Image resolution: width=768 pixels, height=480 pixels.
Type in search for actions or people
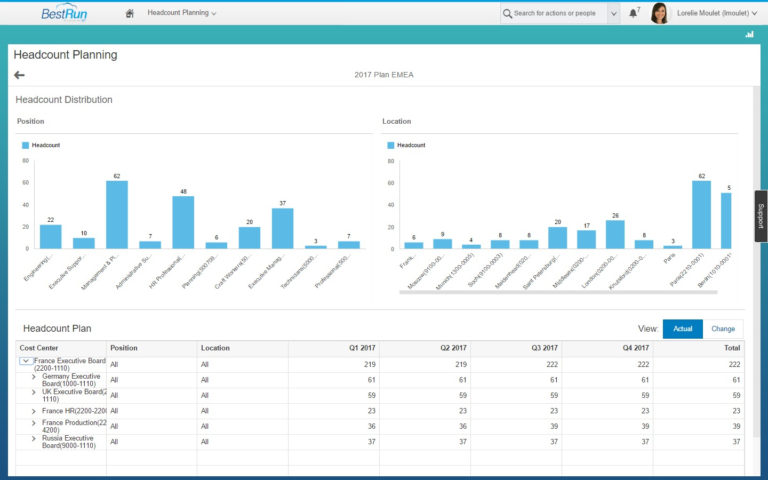click(x=555, y=13)
